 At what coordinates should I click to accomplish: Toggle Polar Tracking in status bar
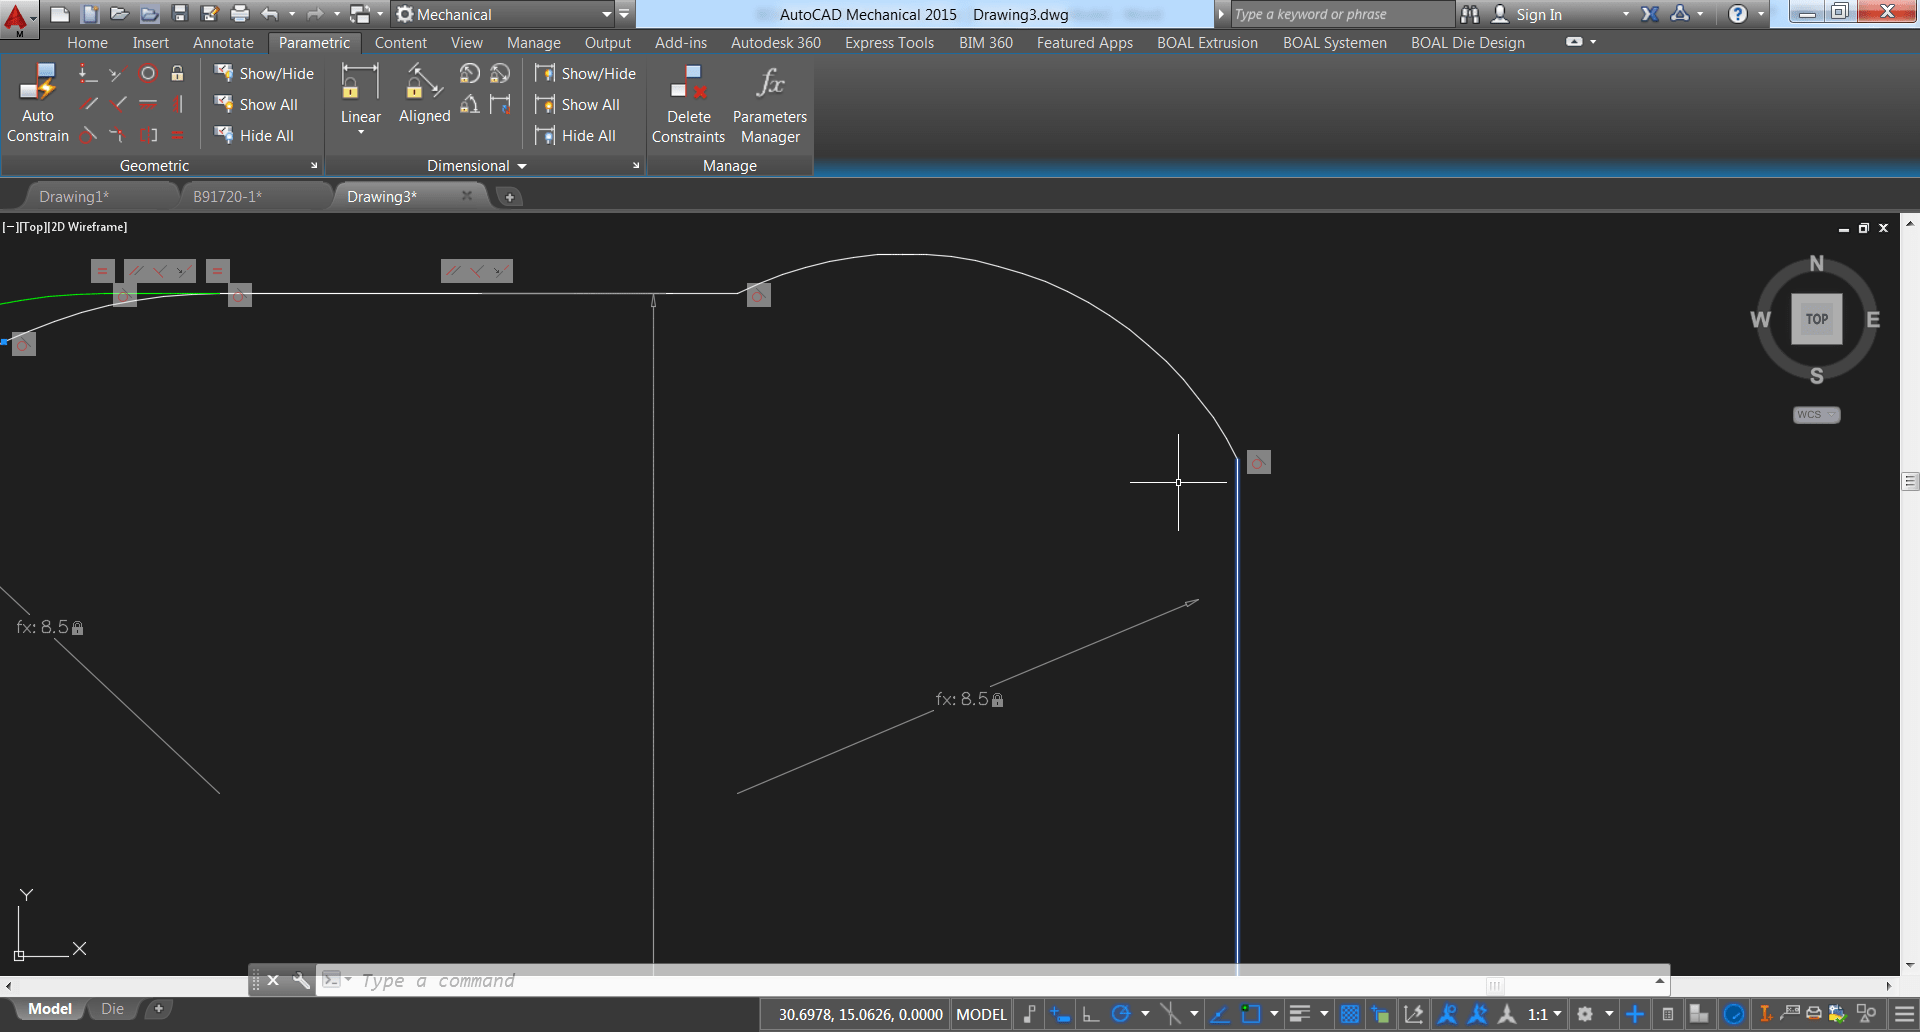click(x=1121, y=1014)
